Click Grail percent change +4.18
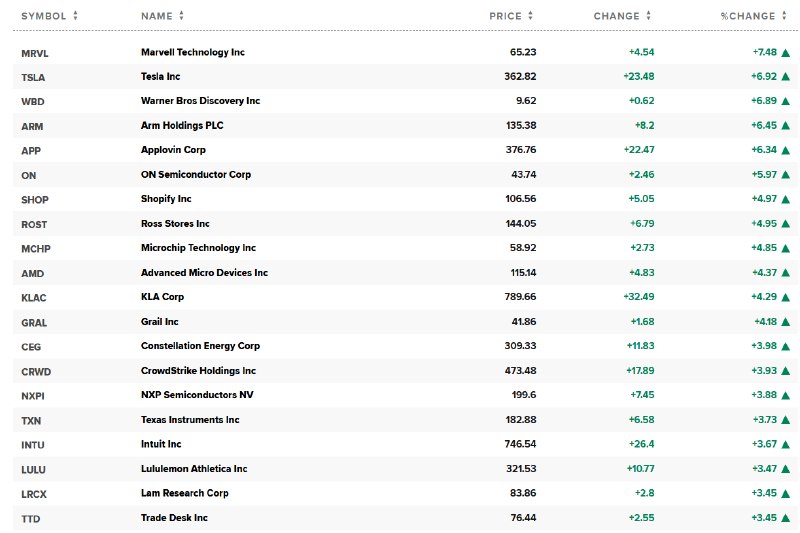This screenshot has width=800, height=533. pos(765,322)
